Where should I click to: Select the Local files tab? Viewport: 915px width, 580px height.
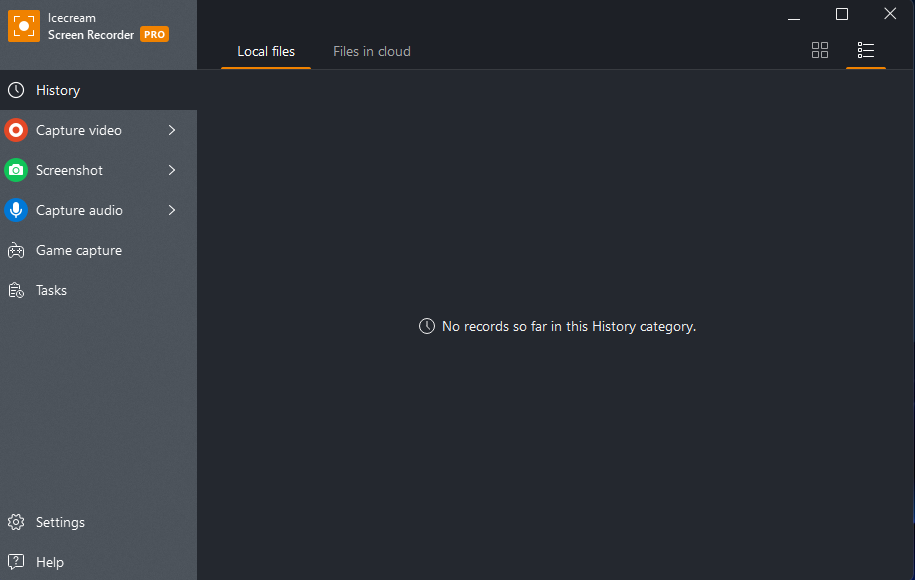pyautogui.click(x=266, y=51)
